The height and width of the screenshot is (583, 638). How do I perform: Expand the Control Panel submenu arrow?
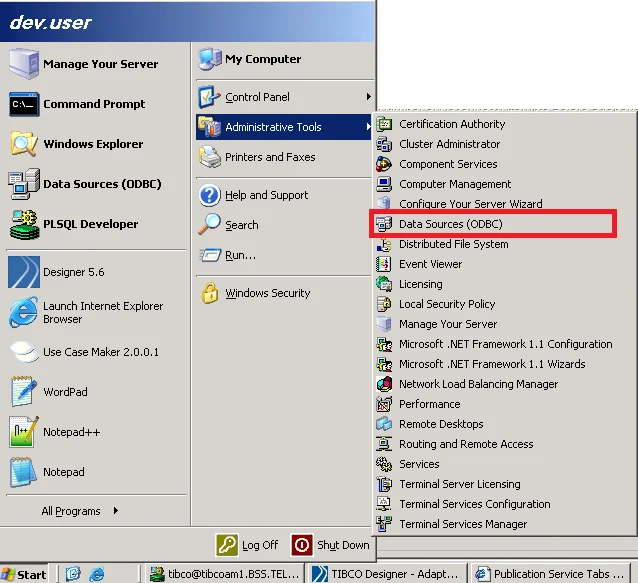(x=369, y=97)
